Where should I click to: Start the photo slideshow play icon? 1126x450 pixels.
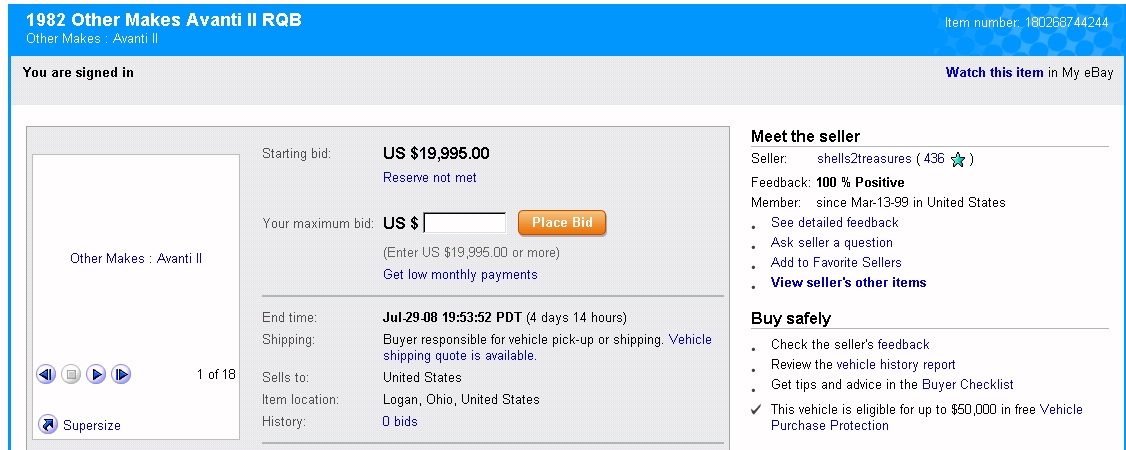[96, 375]
